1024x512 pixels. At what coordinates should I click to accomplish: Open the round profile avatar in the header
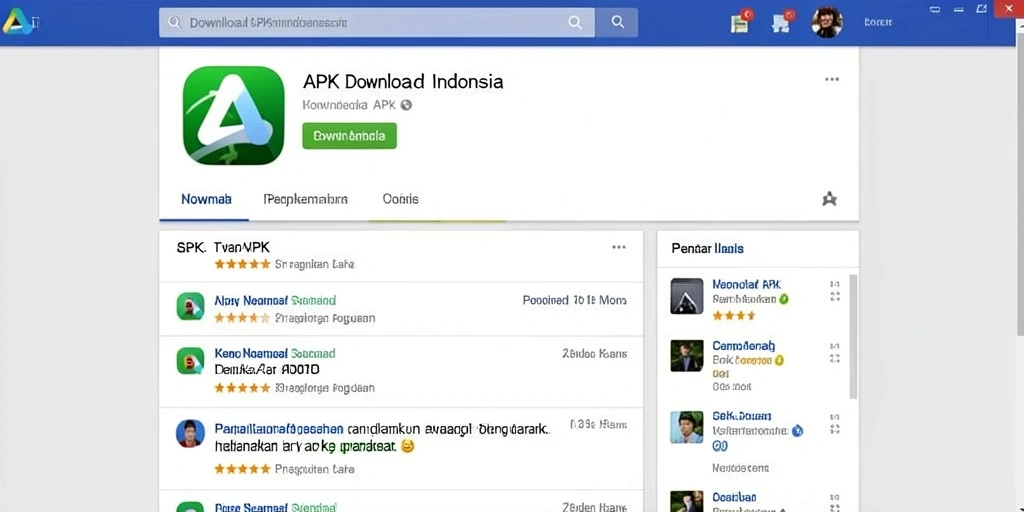827,22
